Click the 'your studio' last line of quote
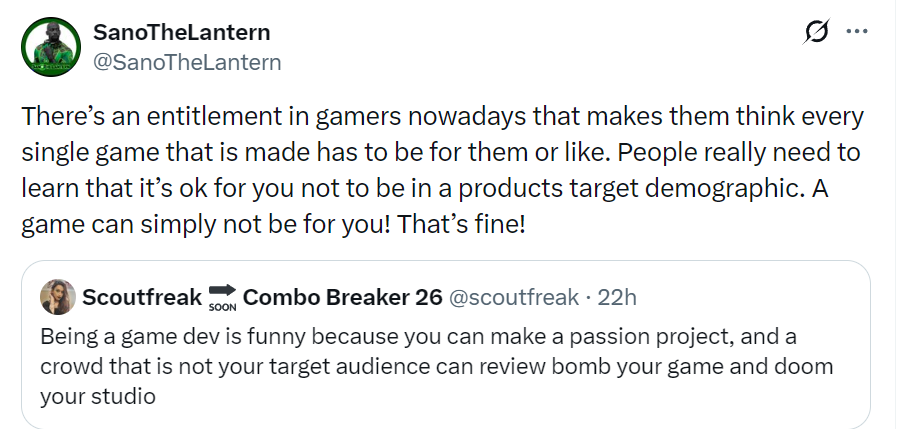 coord(98,396)
